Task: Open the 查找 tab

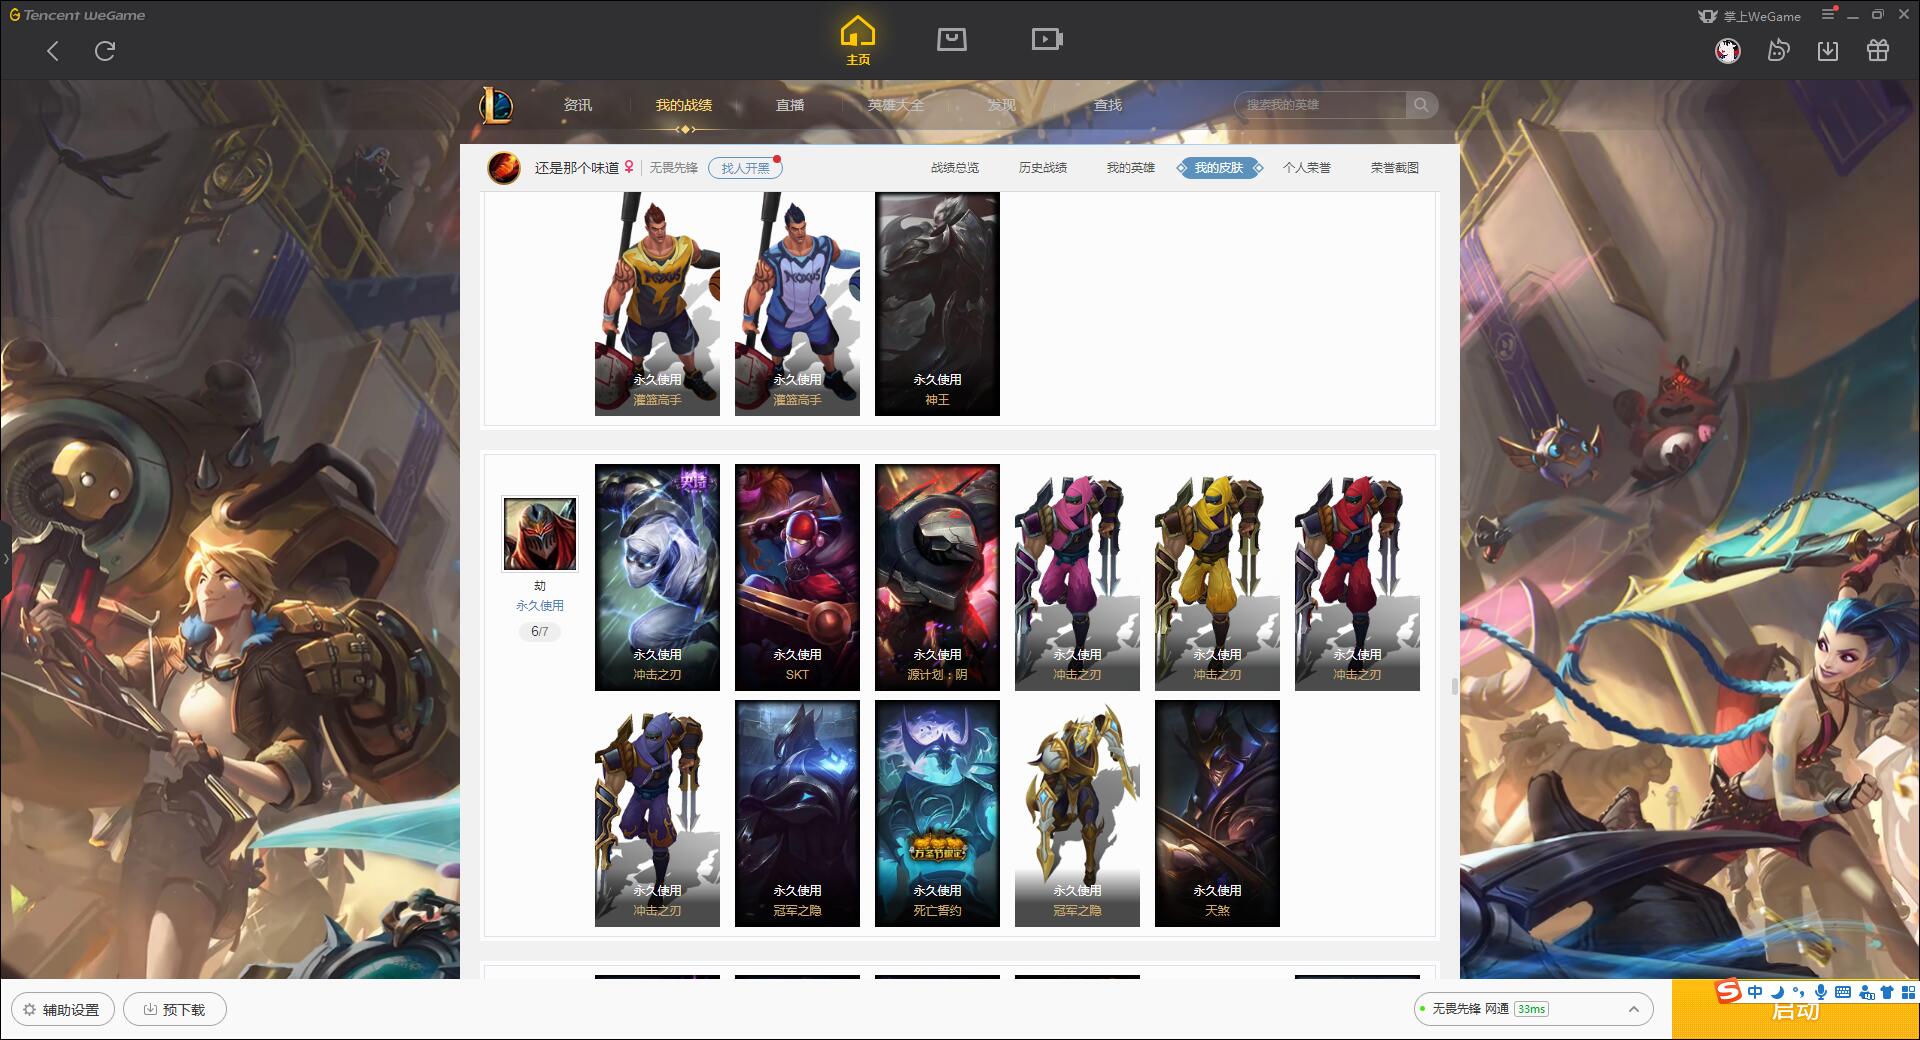Action: click(x=1108, y=105)
